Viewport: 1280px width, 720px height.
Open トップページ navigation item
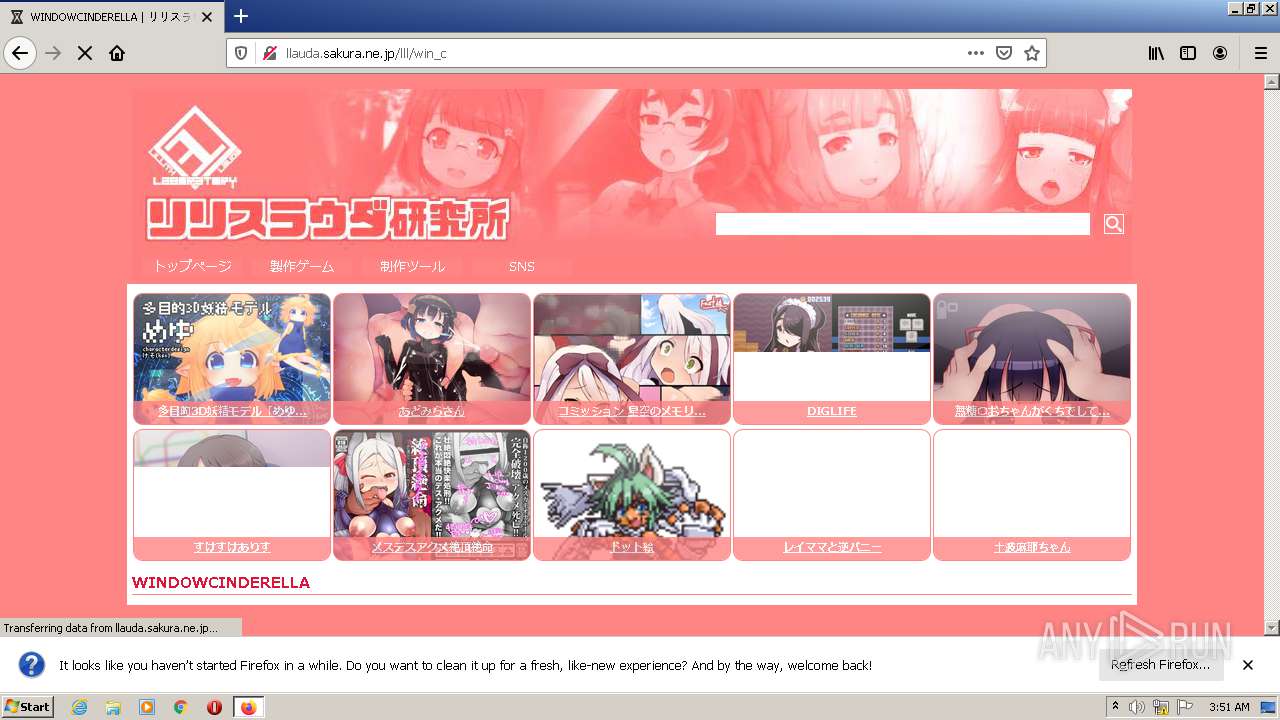point(192,266)
